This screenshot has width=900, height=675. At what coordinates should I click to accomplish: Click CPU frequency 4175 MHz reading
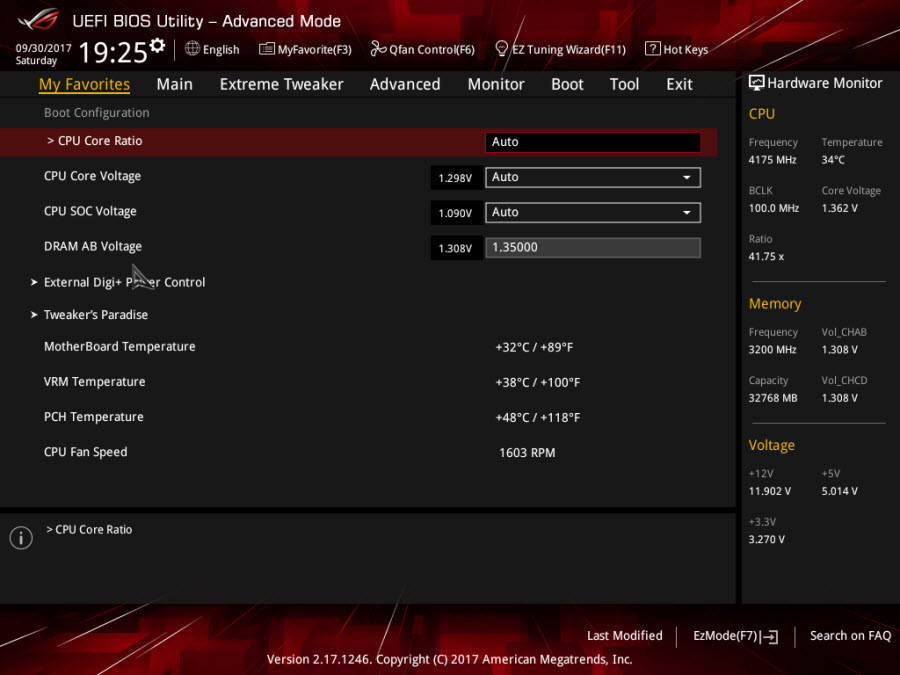coord(772,160)
